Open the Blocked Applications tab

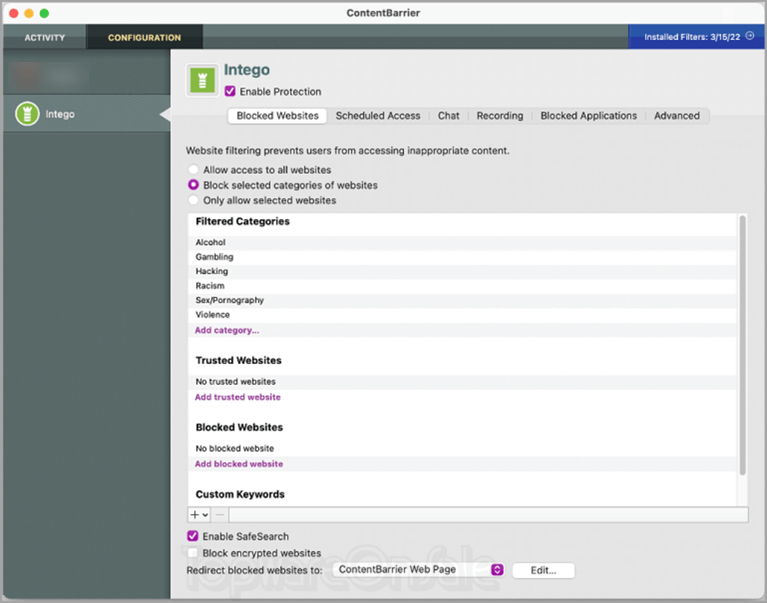(x=588, y=116)
